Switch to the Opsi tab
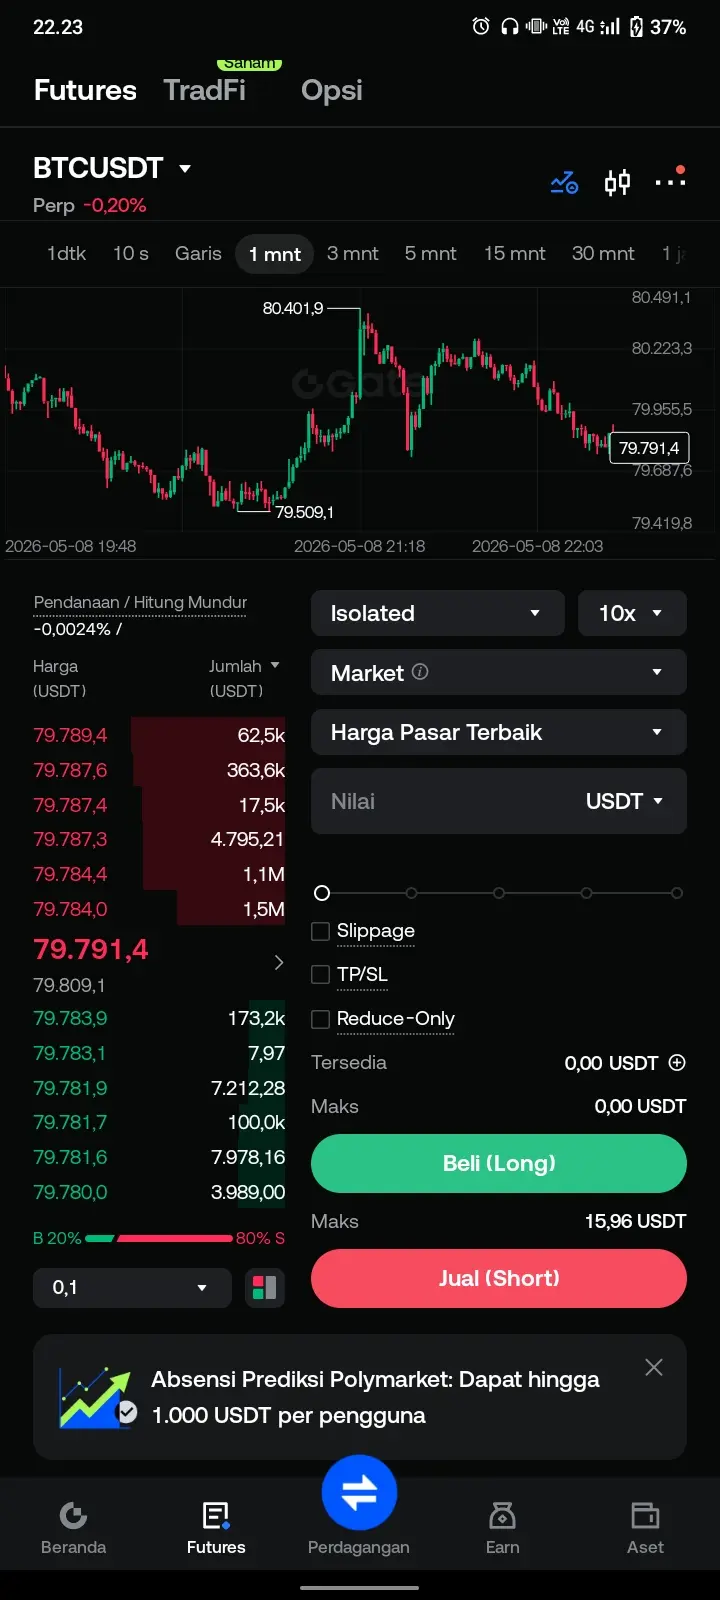Viewport: 720px width, 1600px height. 332,90
